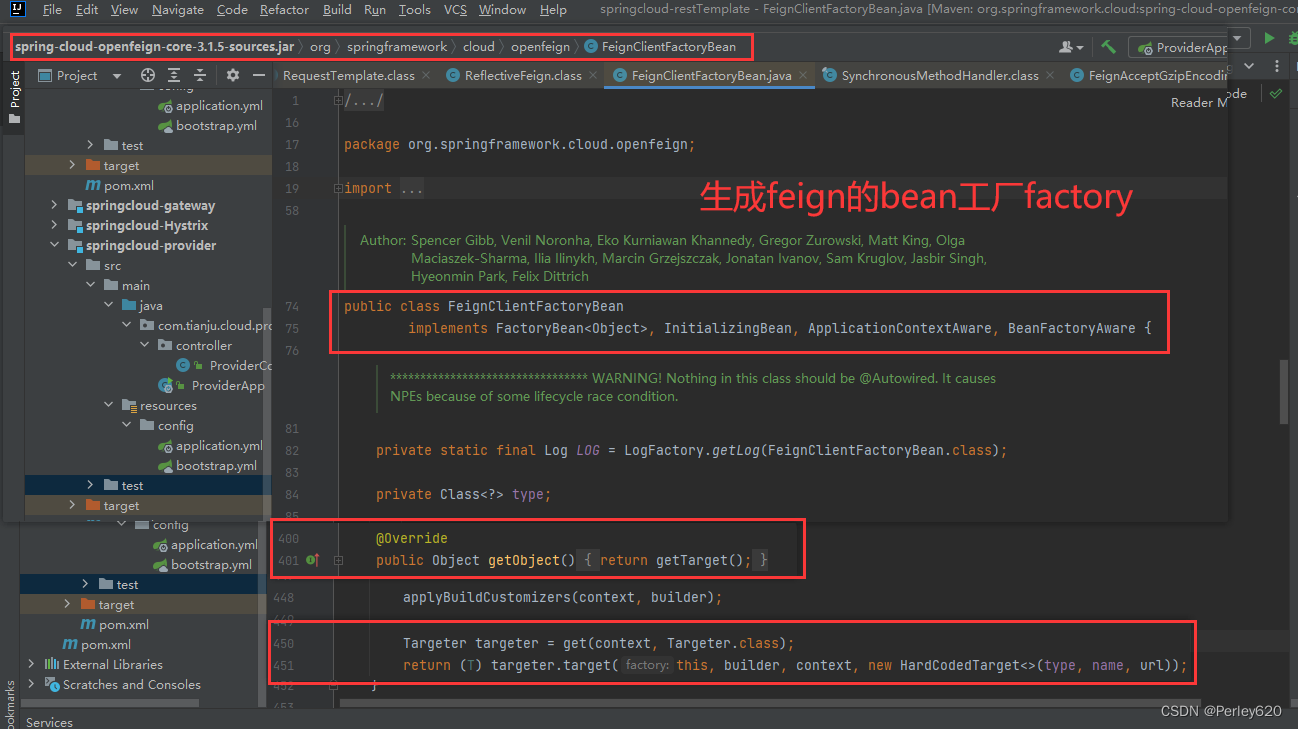The width and height of the screenshot is (1298, 729).
Task: Switch to FeignAcceptGzipEncoding tab
Action: 1149,76
